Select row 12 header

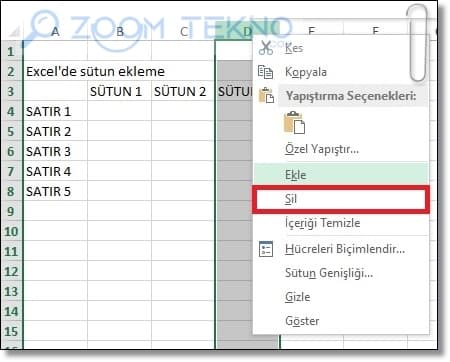[x=11, y=271]
